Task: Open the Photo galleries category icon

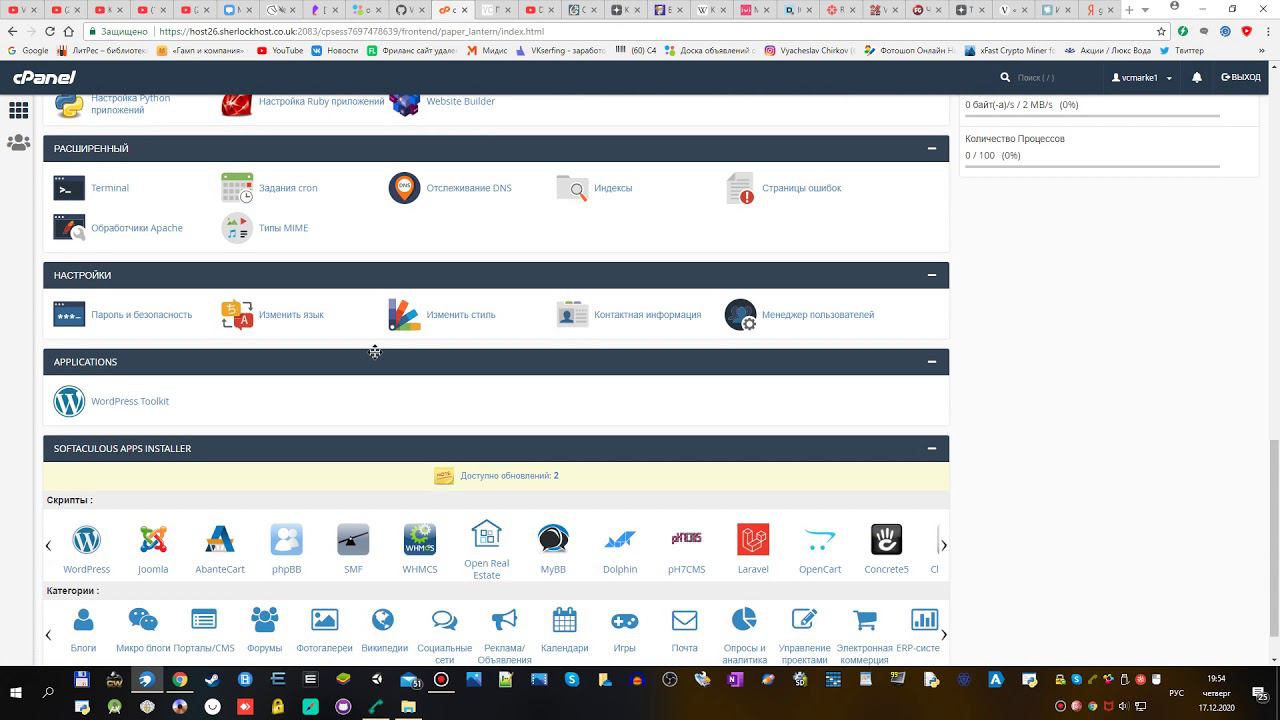Action: 324,620
